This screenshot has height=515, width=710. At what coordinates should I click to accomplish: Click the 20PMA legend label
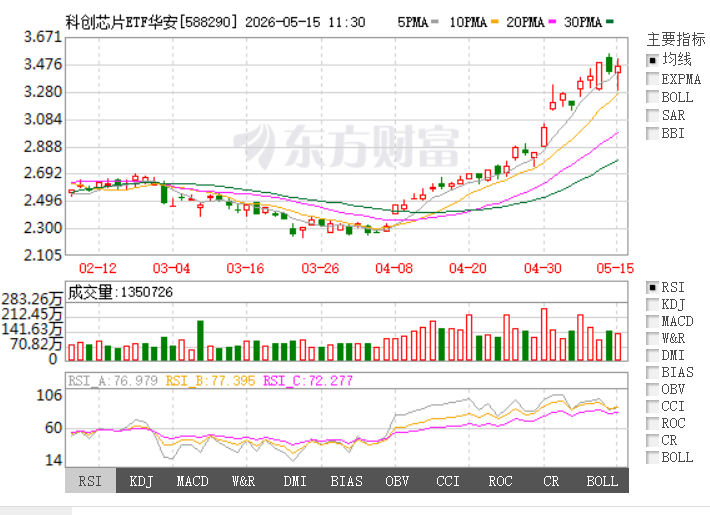pyautogui.click(x=525, y=22)
